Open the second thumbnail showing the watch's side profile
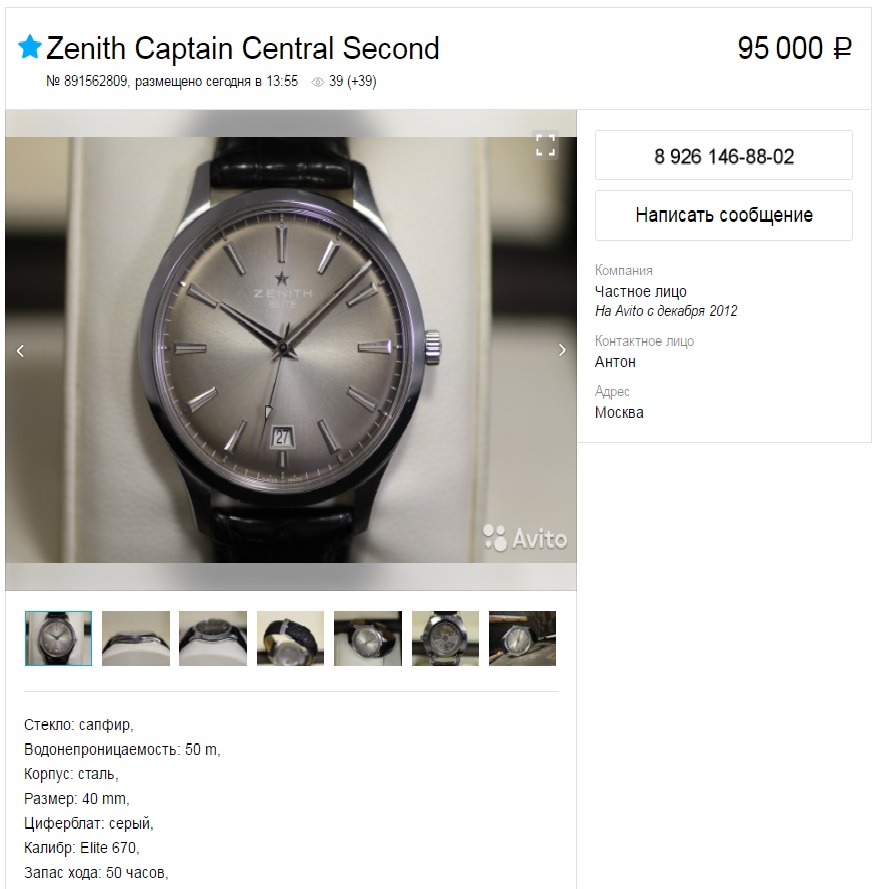894x889 pixels. (x=136, y=638)
